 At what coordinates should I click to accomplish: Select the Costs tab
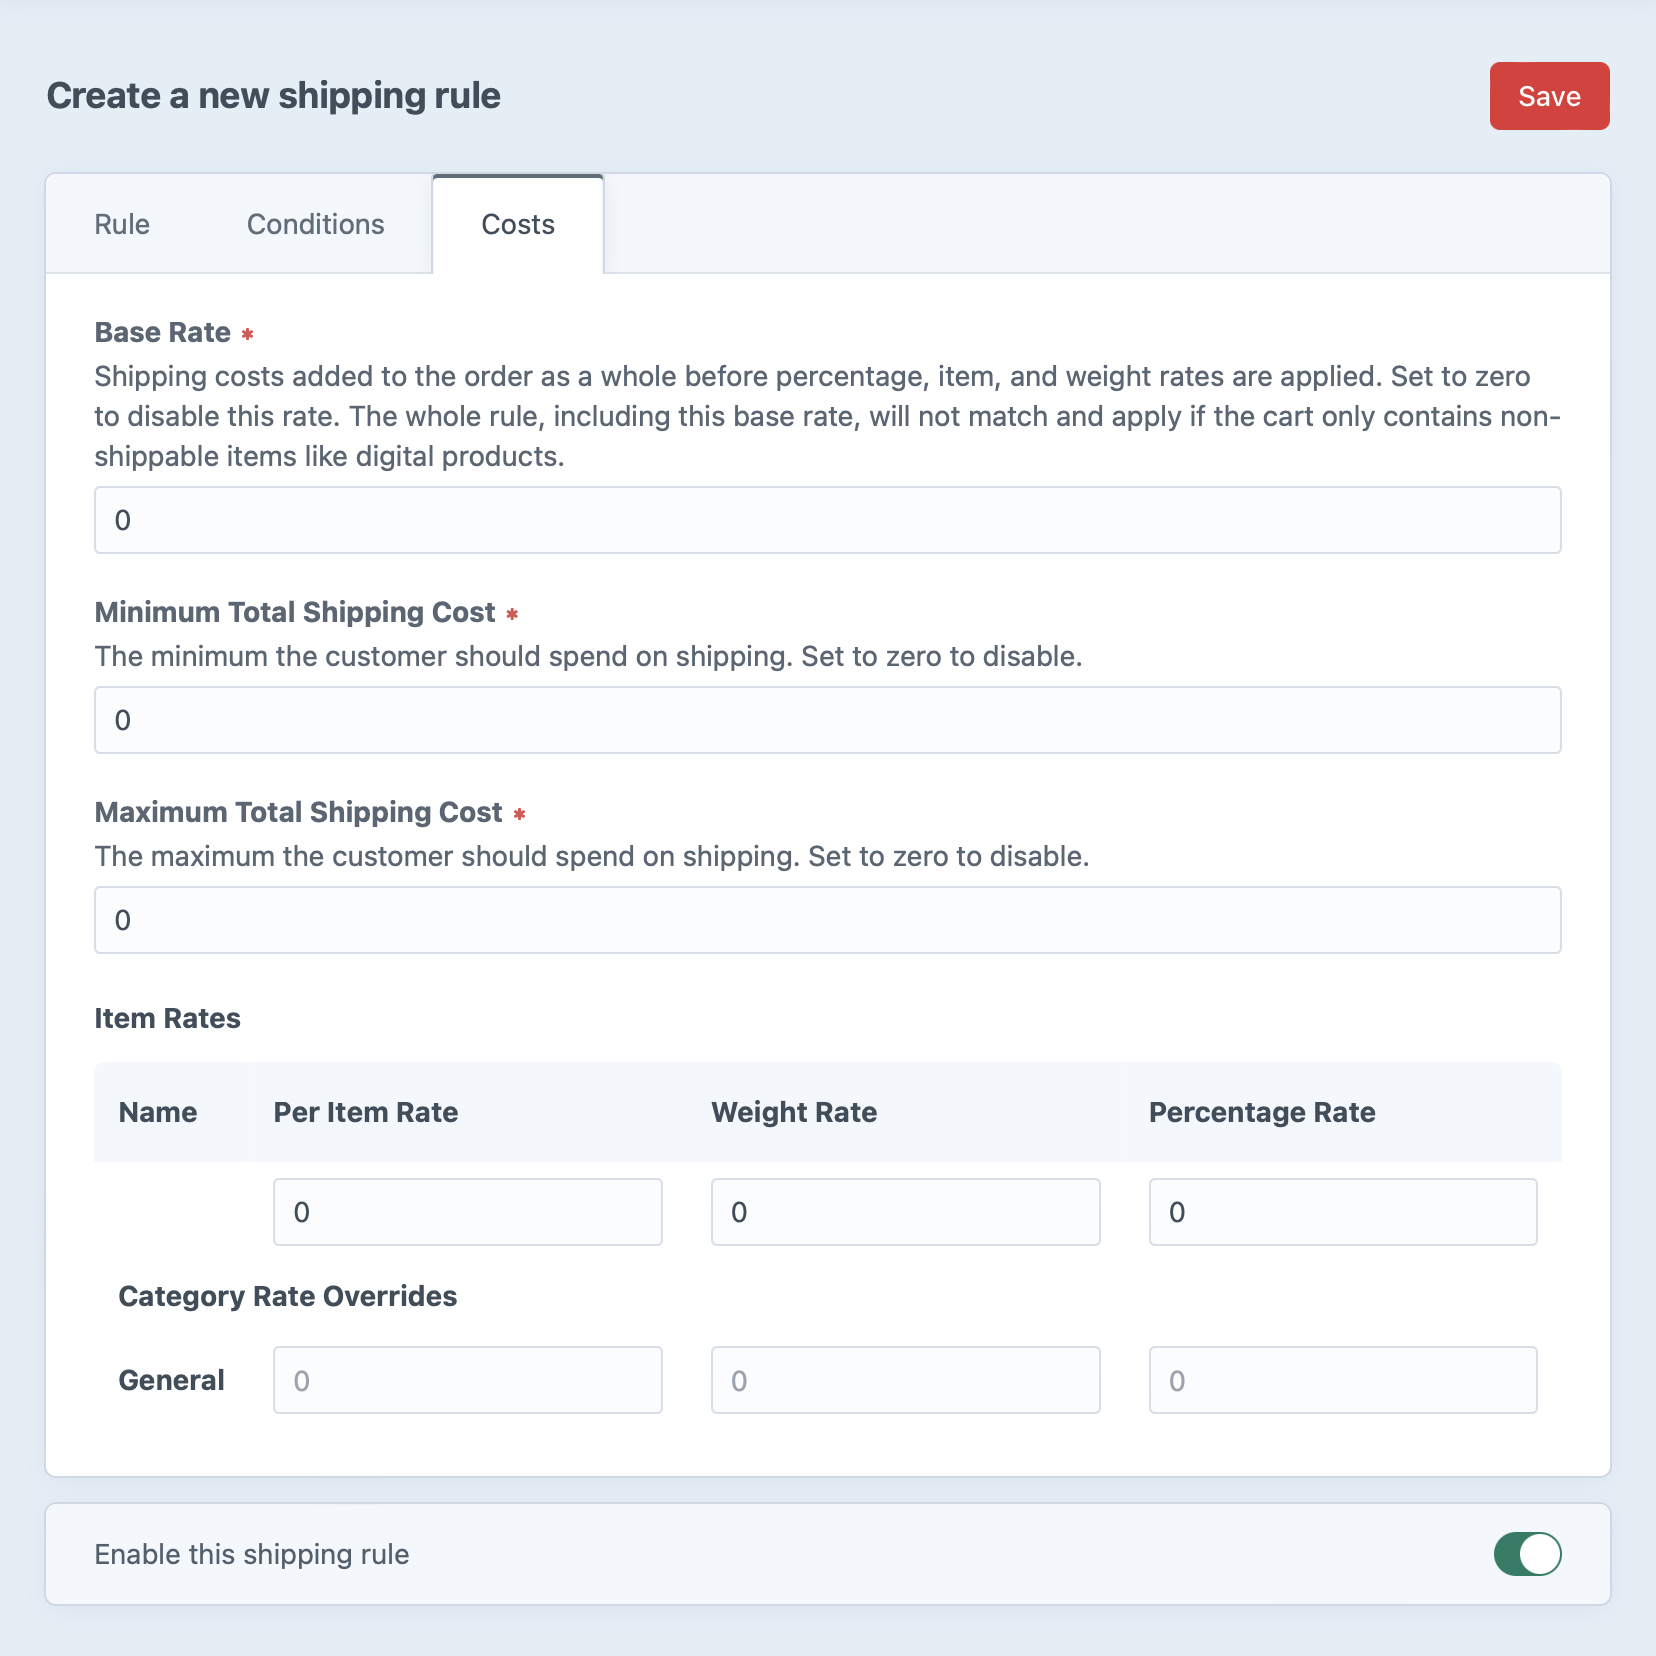pyautogui.click(x=517, y=223)
